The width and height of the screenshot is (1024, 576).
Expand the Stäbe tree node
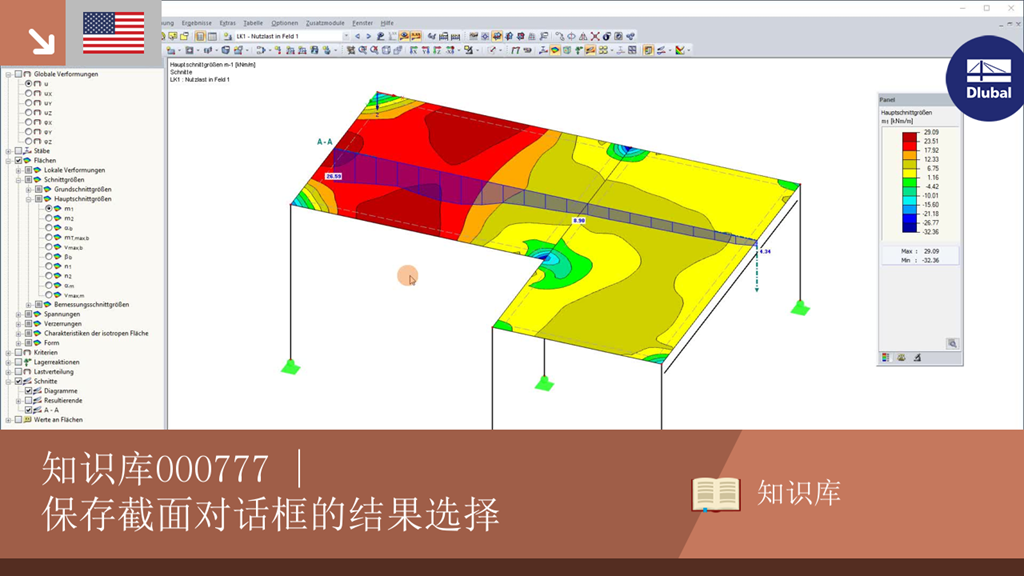(8, 151)
